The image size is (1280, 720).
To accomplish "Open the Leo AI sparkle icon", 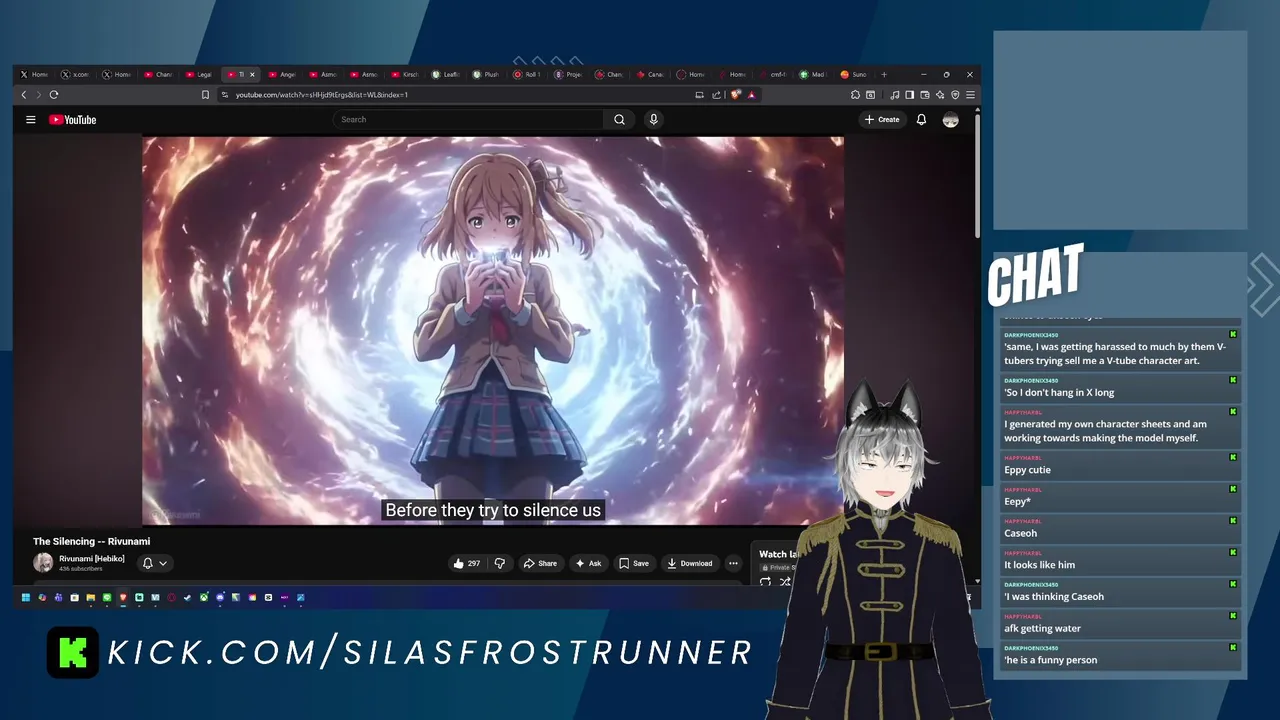I will tap(940, 95).
